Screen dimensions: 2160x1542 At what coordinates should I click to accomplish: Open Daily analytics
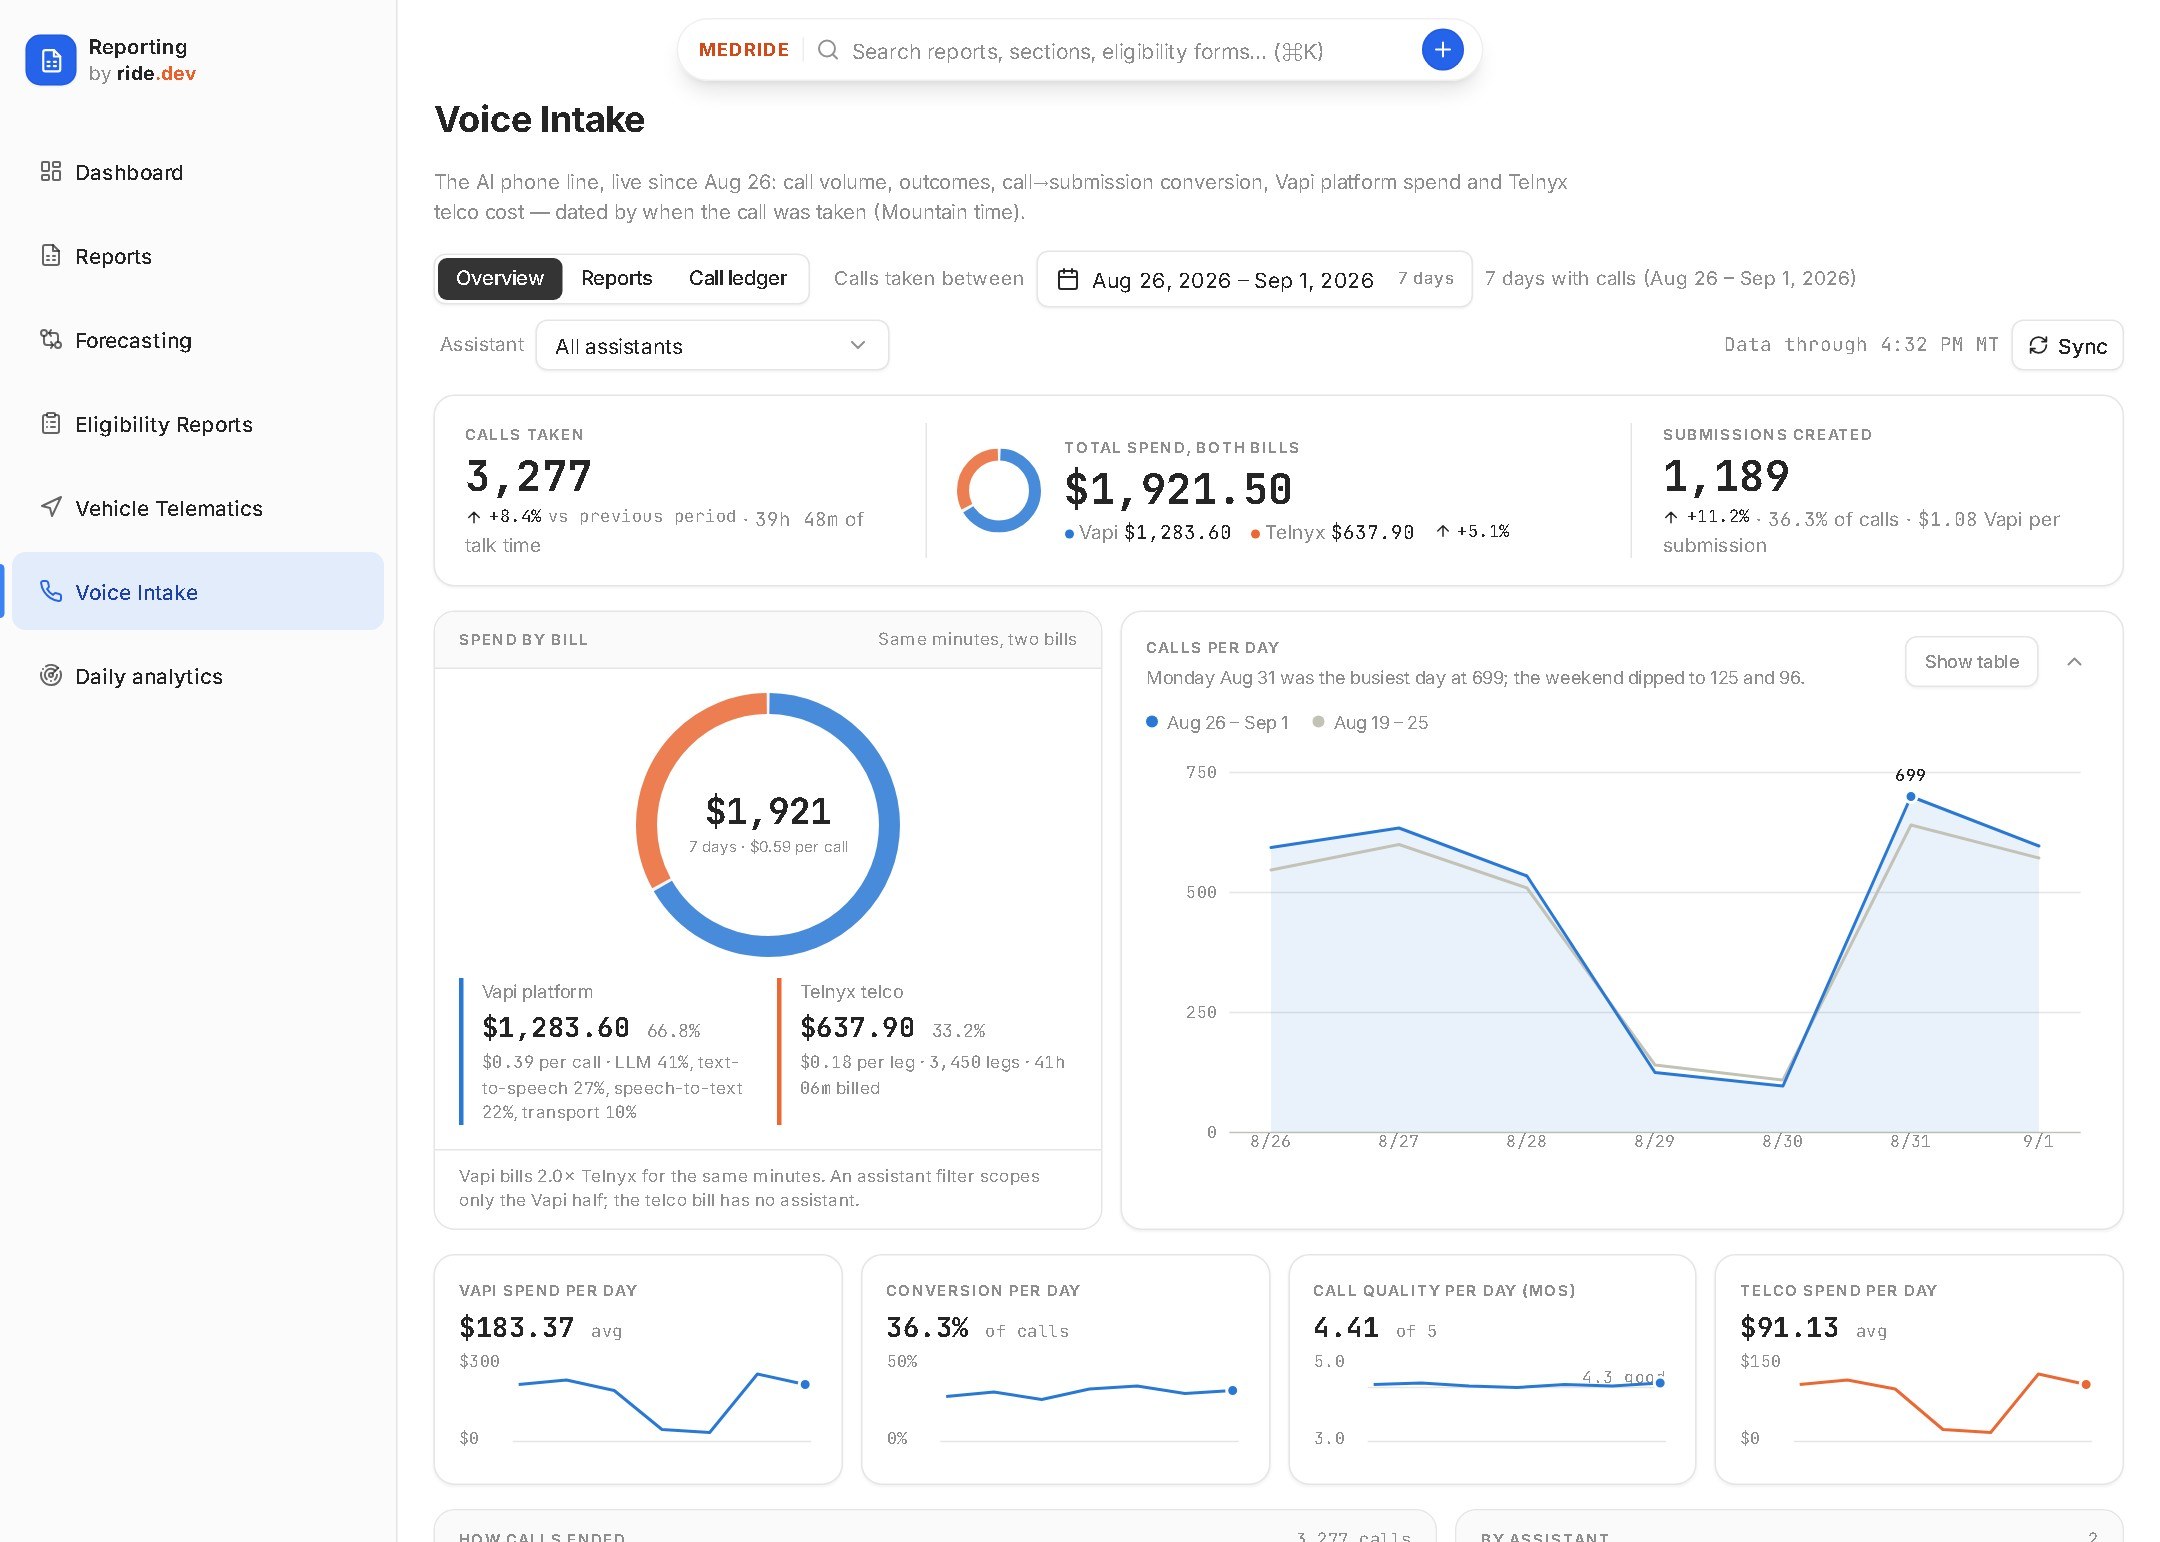tap(198, 676)
